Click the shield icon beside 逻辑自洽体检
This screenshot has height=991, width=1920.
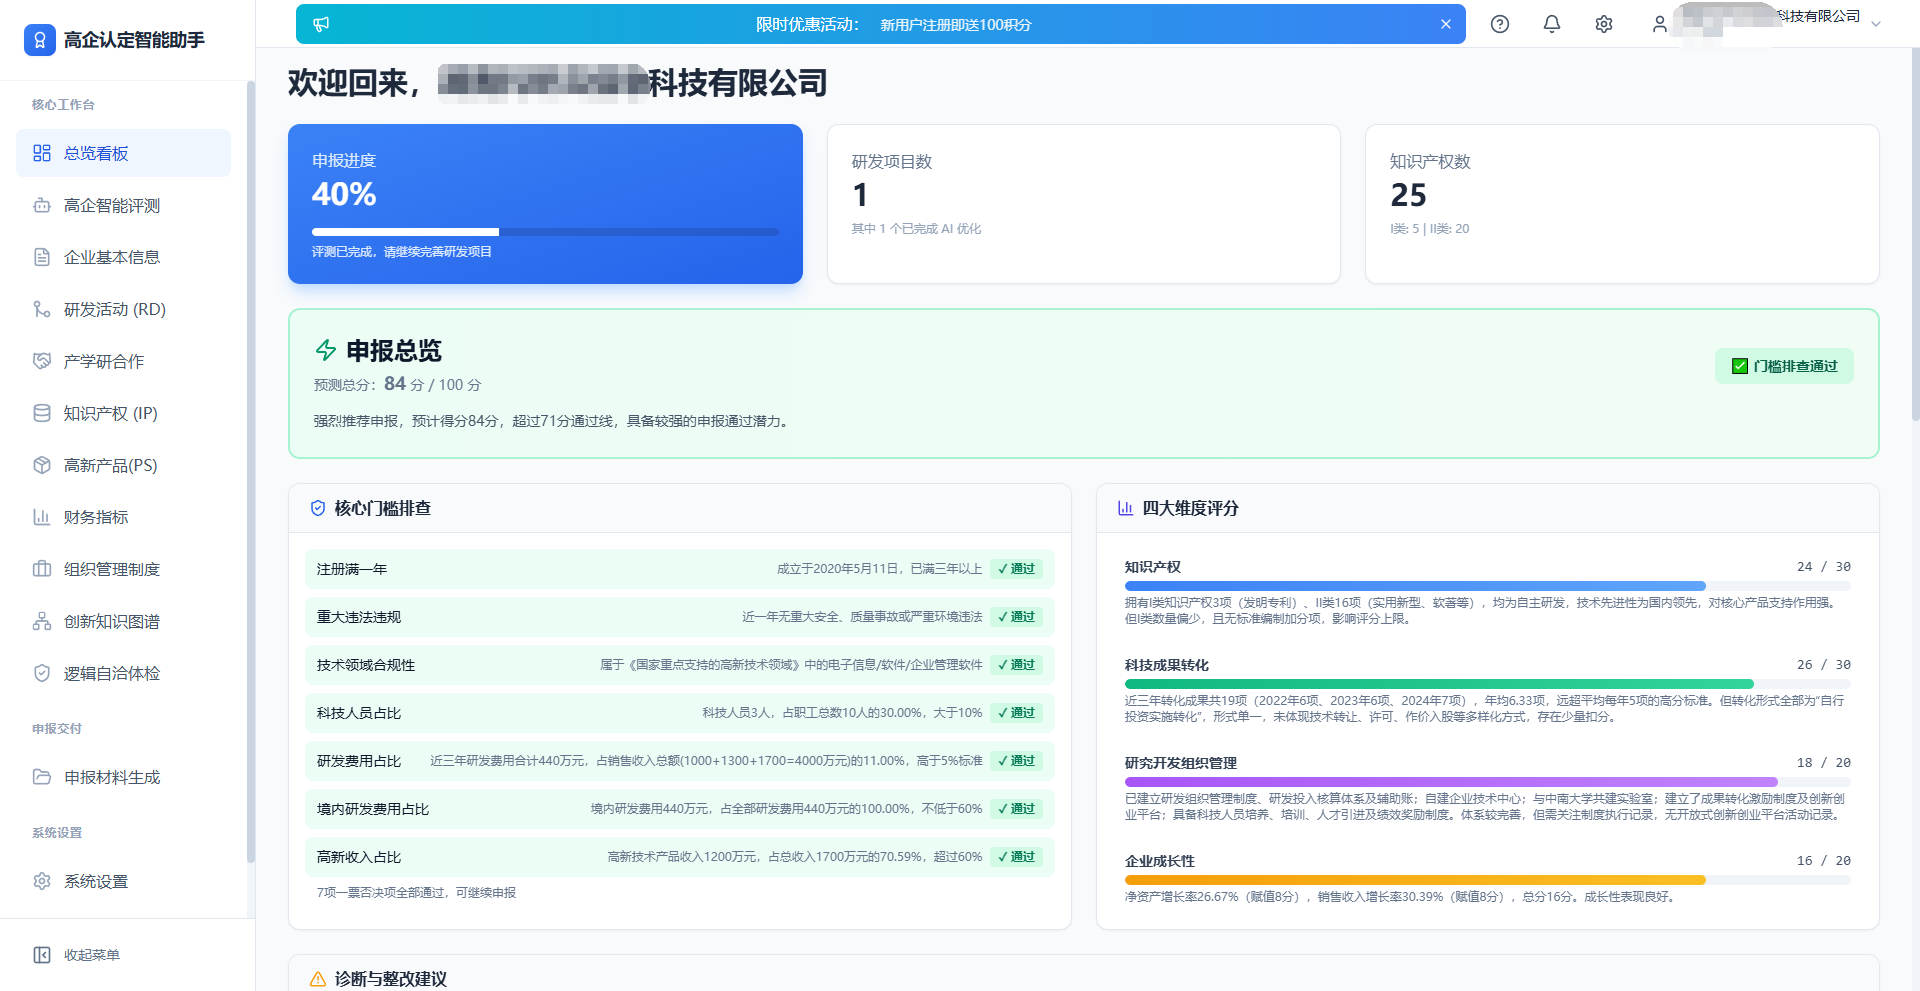pos(42,673)
